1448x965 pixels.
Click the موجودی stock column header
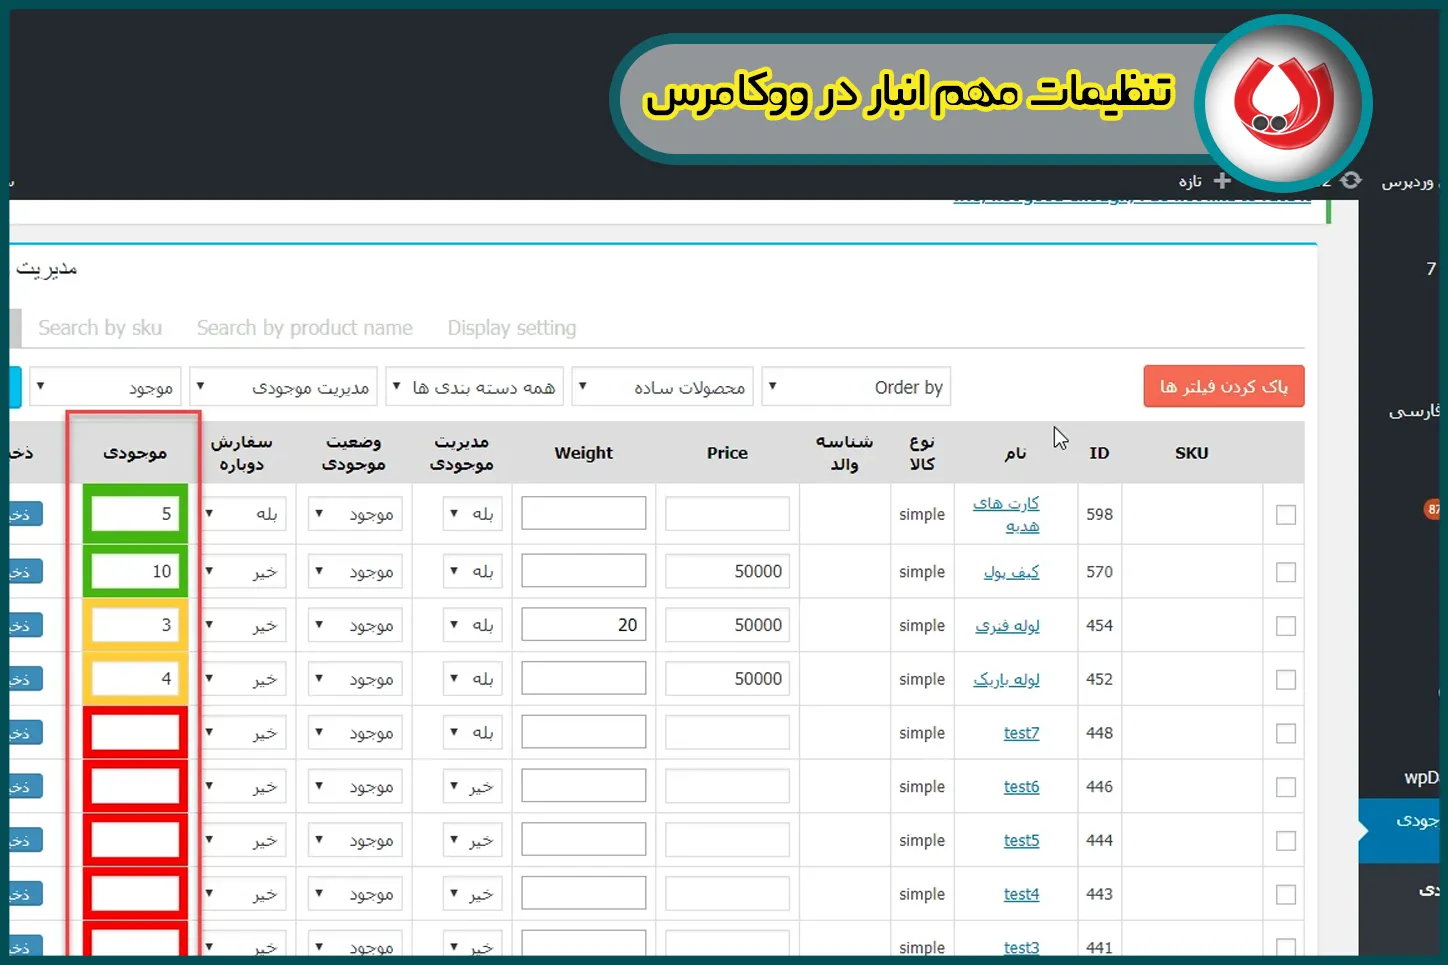click(x=135, y=453)
